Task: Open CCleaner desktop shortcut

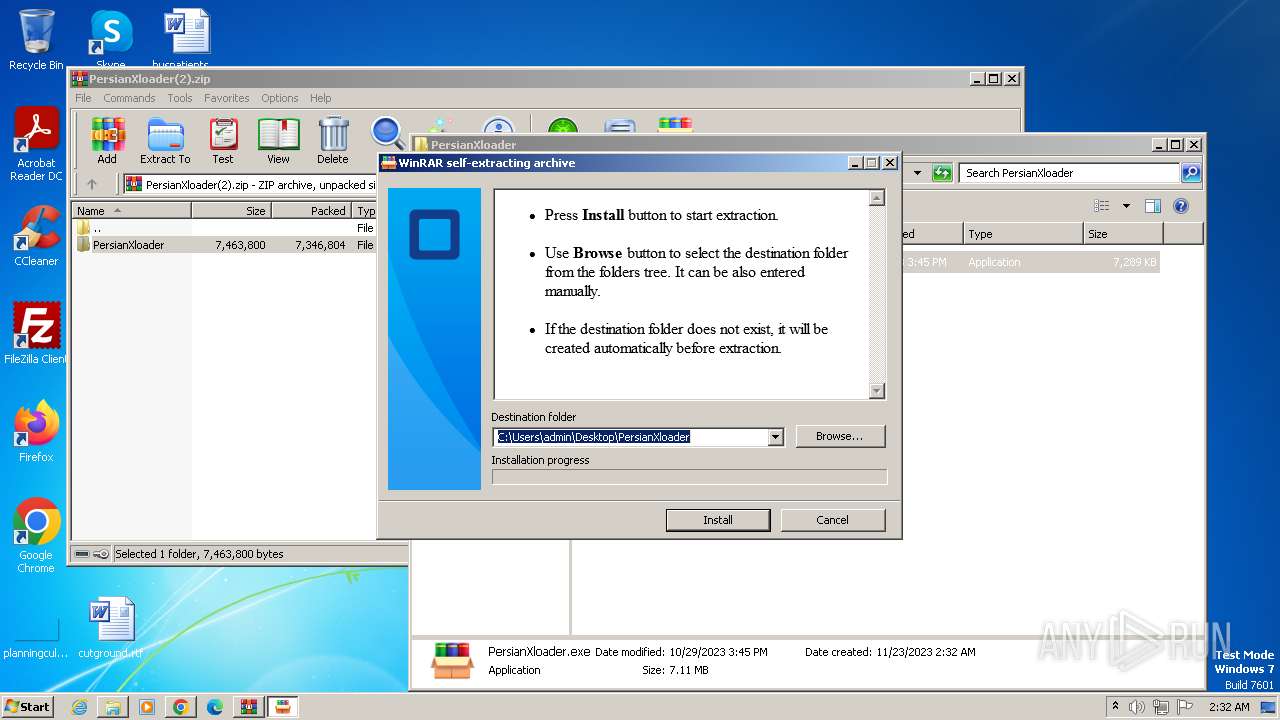Action: point(36,236)
